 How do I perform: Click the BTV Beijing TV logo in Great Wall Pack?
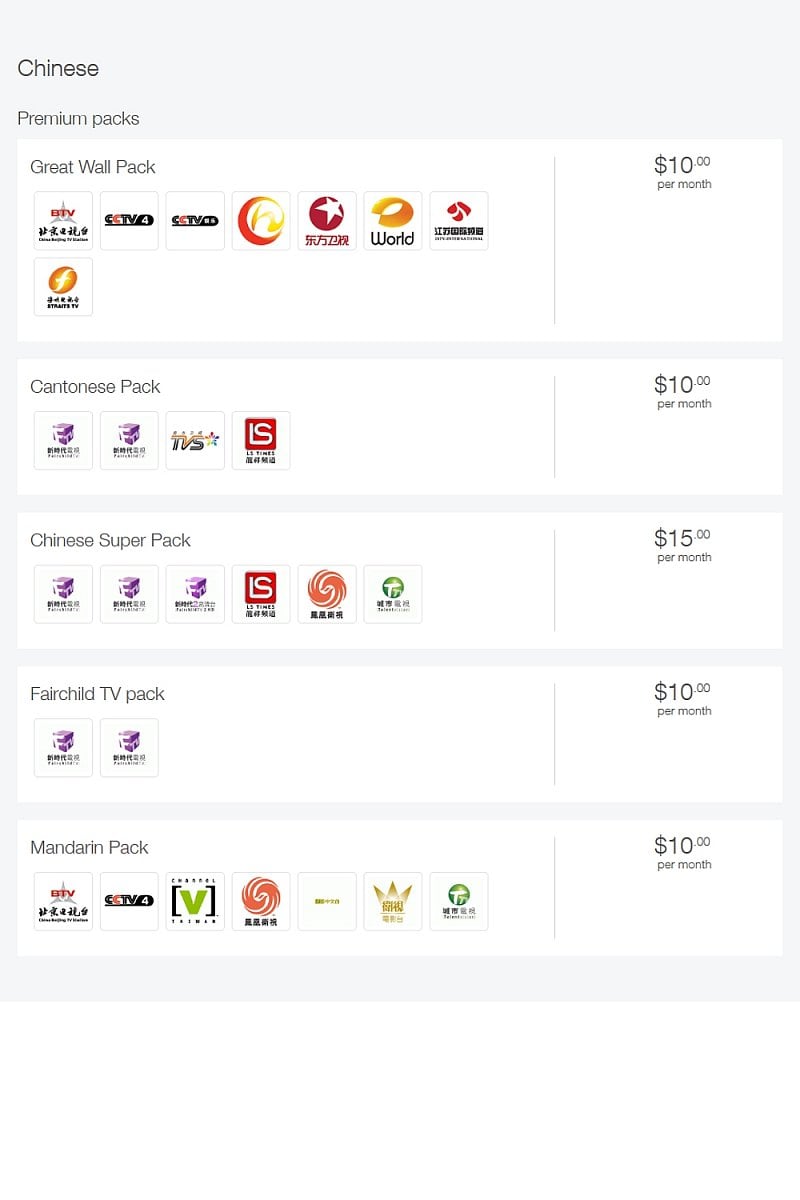[x=63, y=221]
